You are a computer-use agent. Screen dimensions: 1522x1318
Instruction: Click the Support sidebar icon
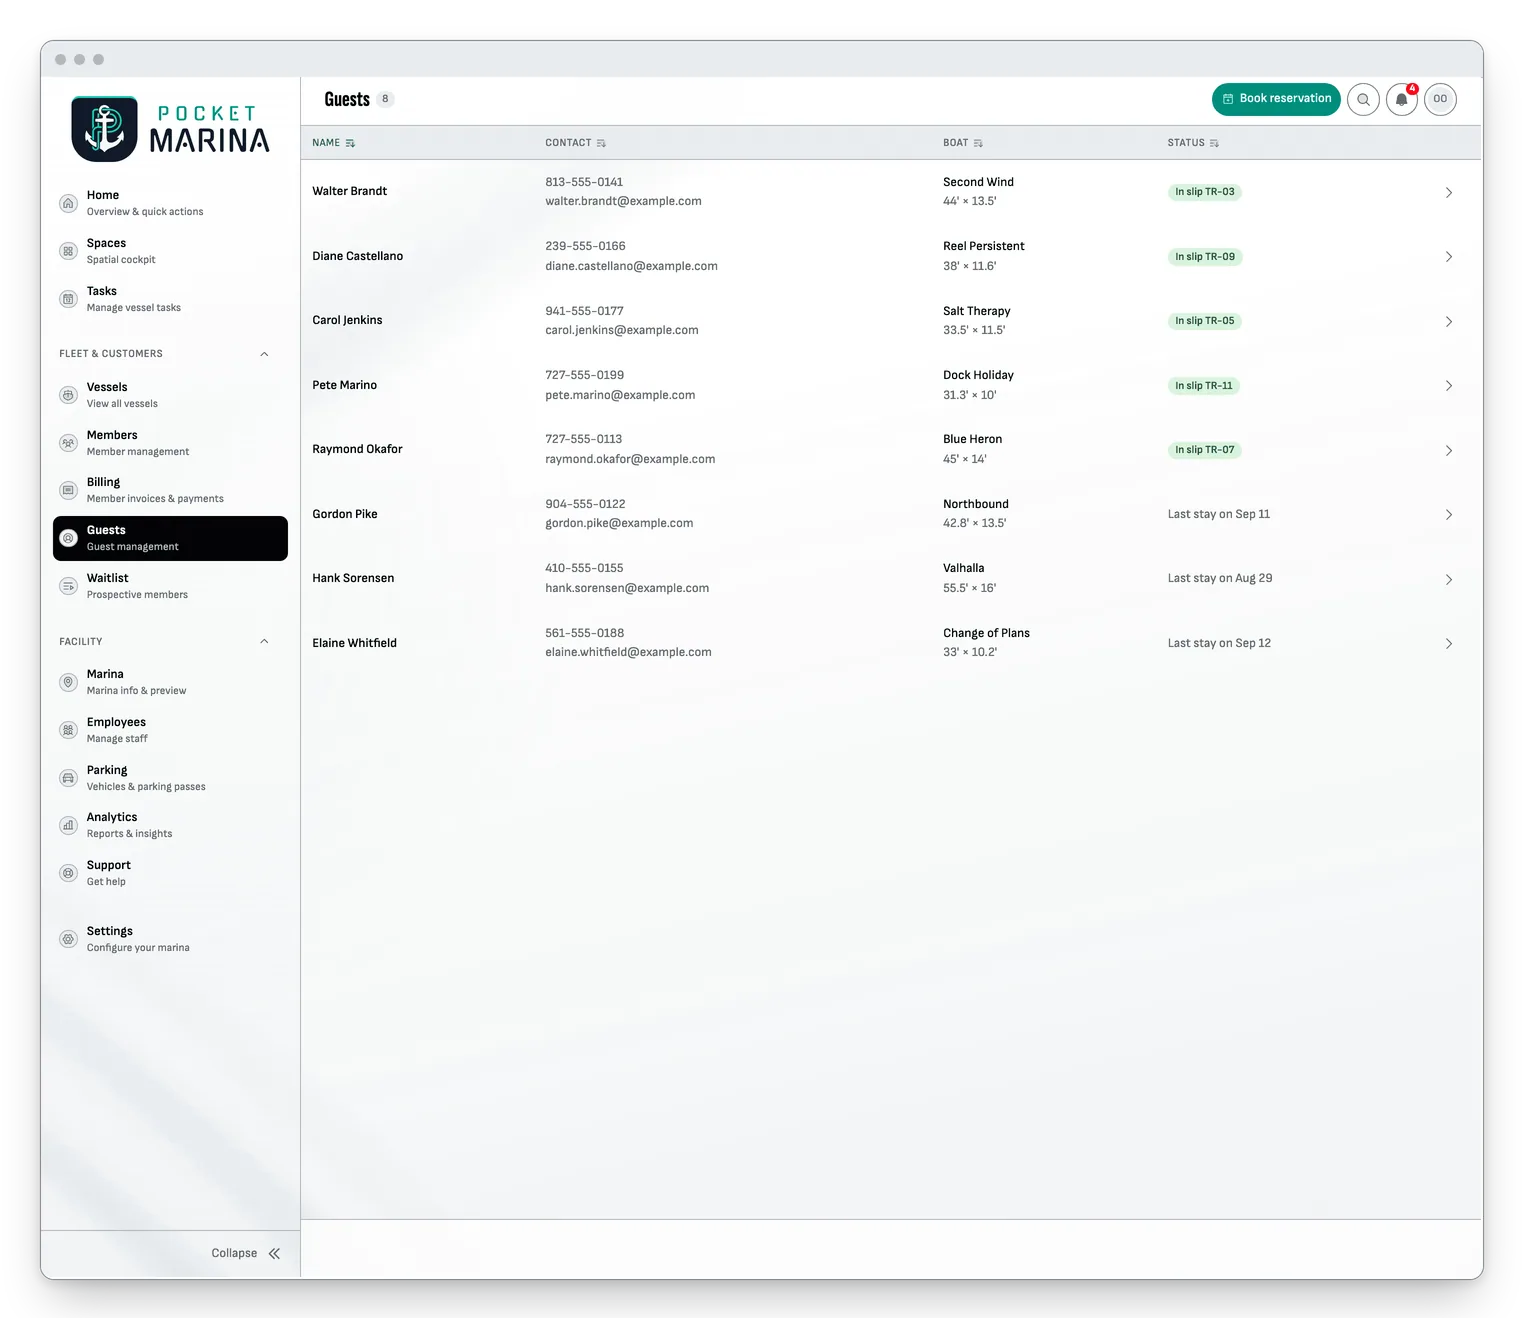(68, 873)
